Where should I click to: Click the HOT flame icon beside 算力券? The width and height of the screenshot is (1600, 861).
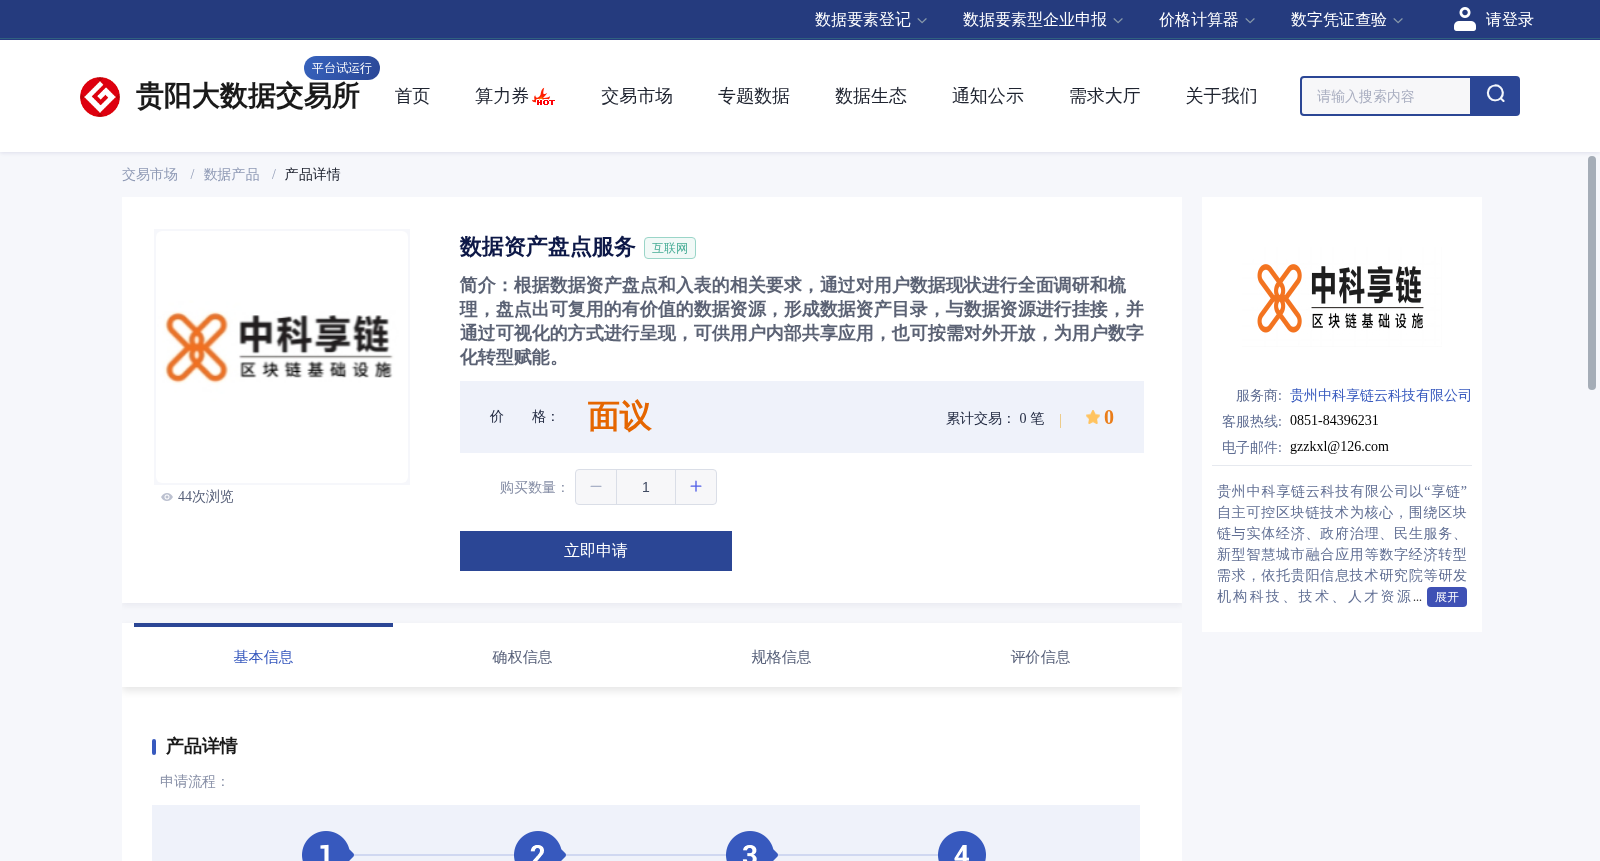tap(544, 97)
